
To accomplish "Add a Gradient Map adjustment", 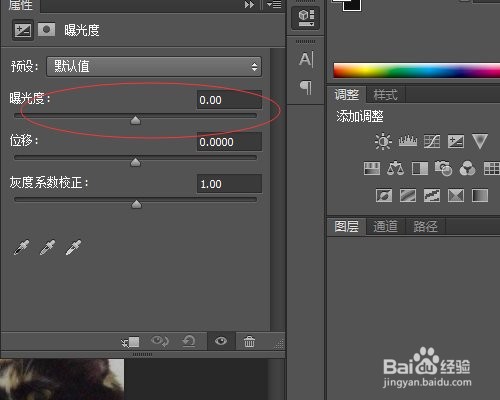I will [480, 196].
